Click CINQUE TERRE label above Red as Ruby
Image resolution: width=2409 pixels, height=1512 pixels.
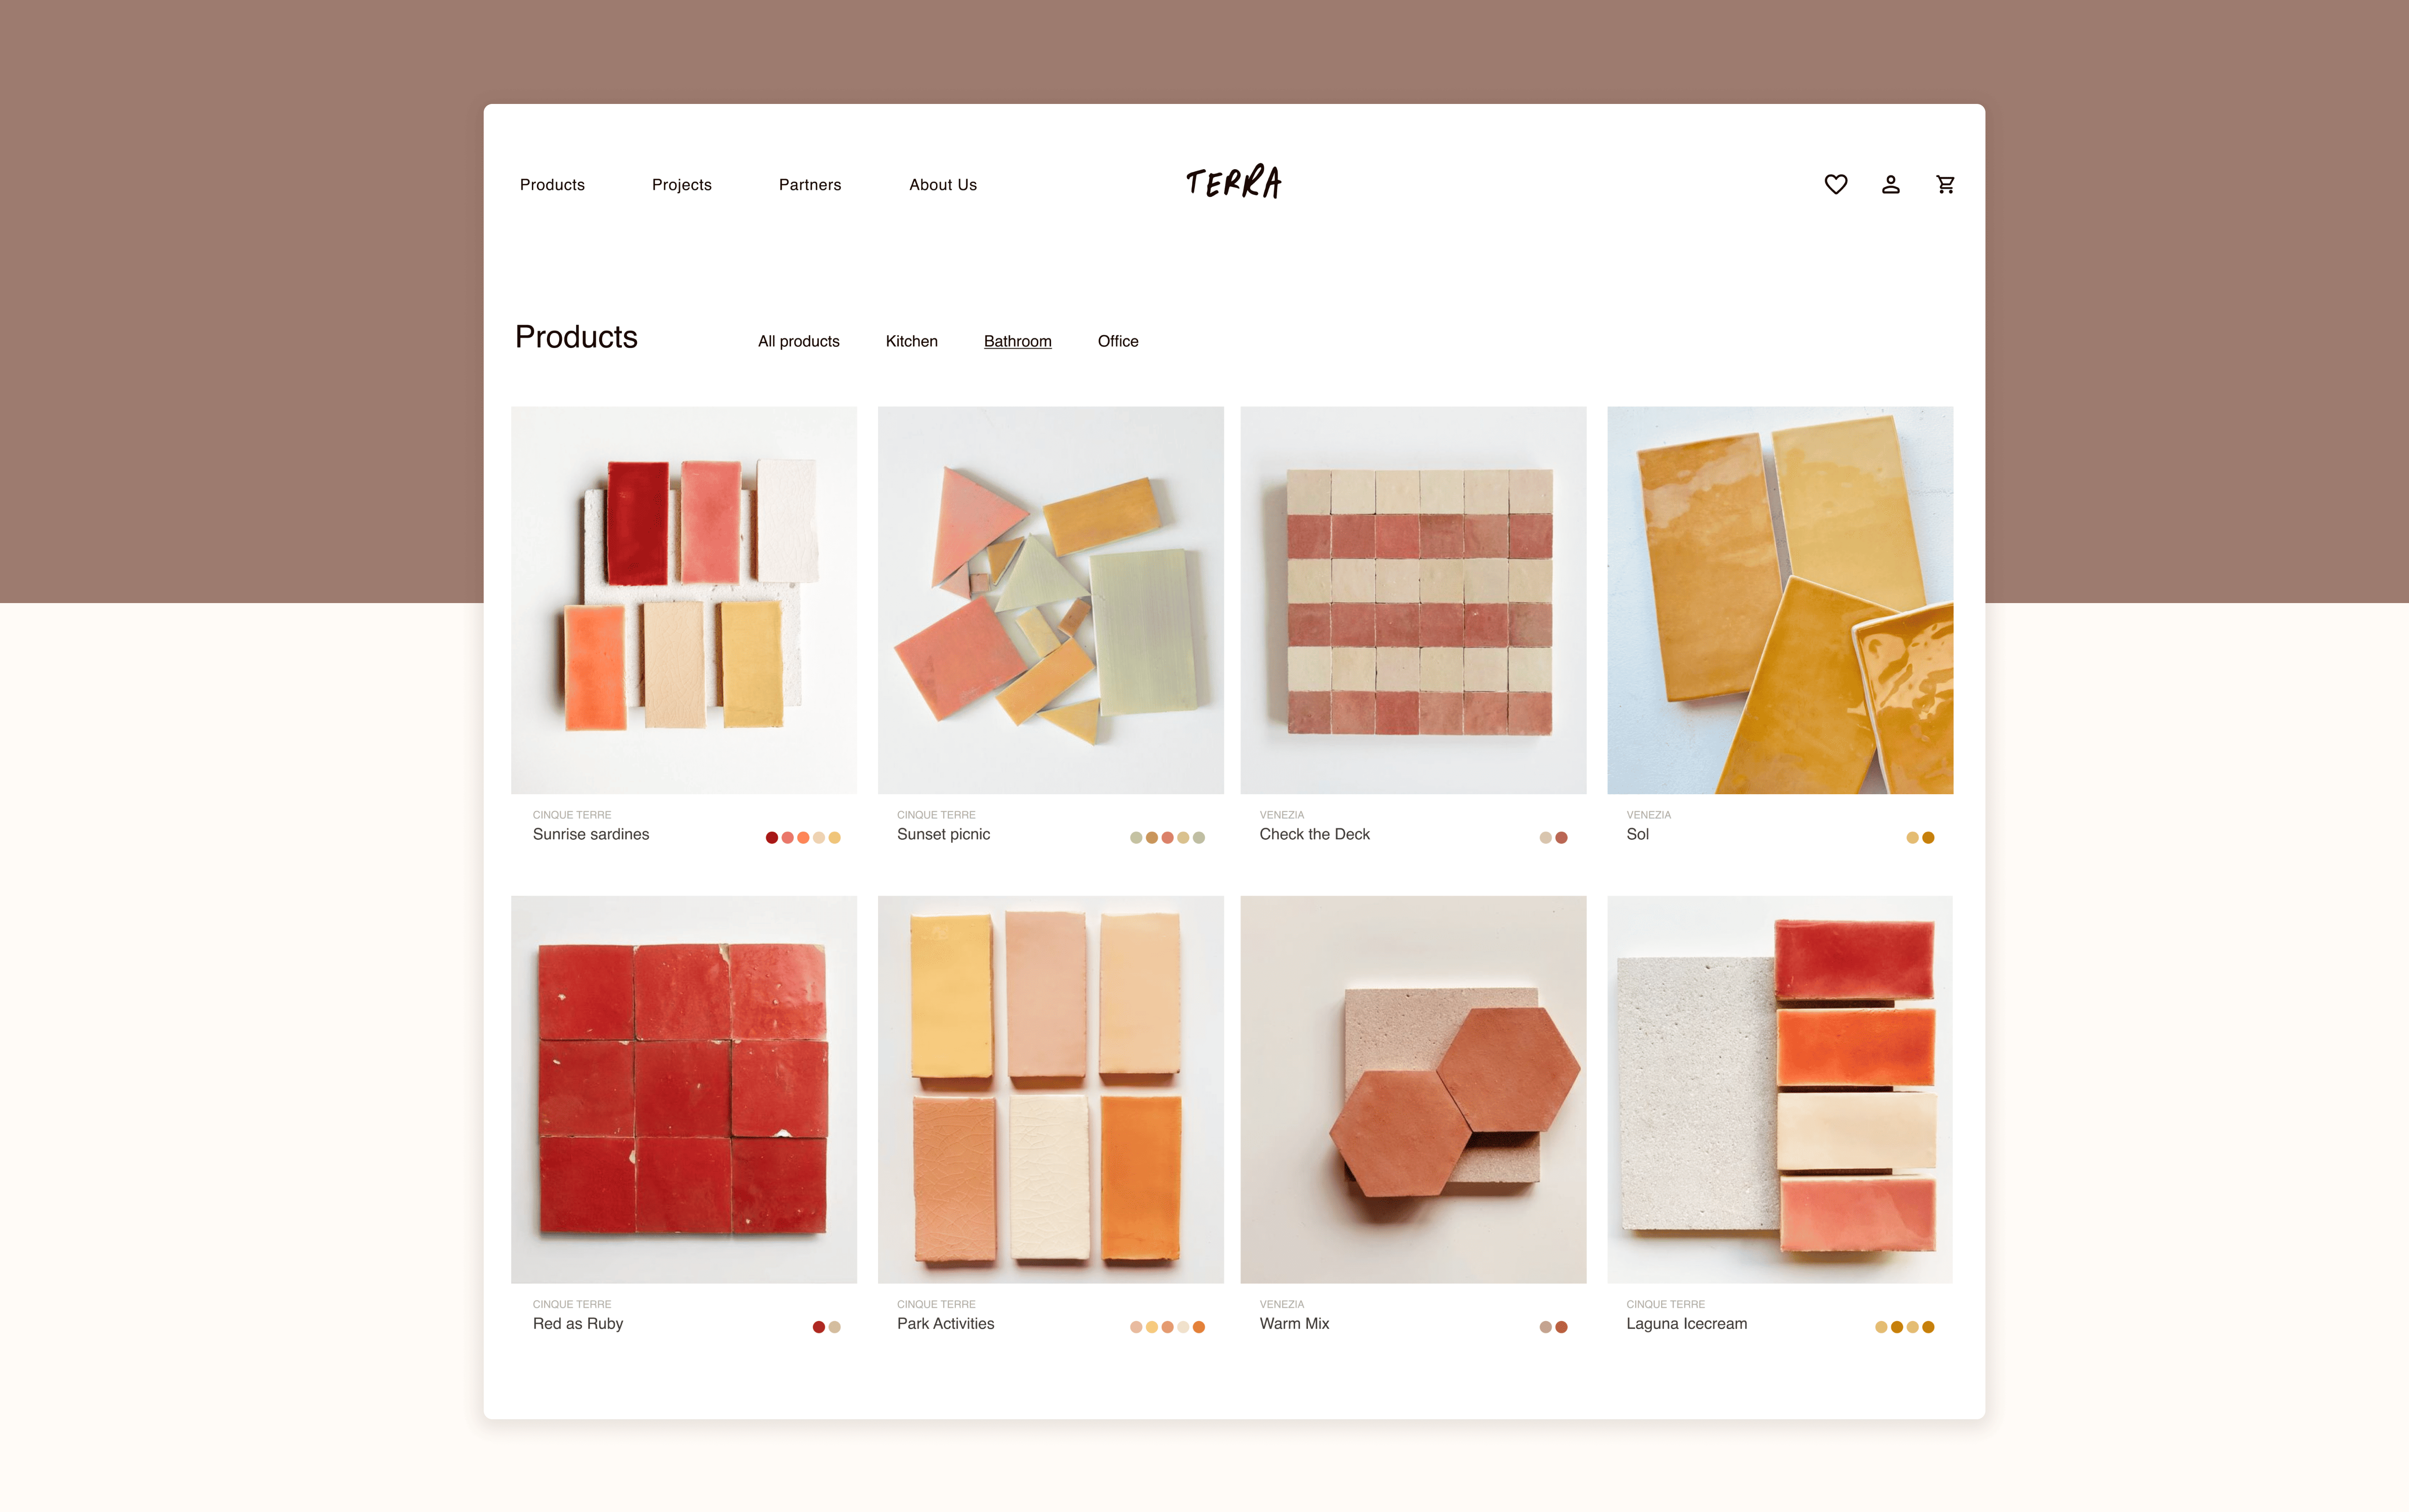pos(572,1304)
